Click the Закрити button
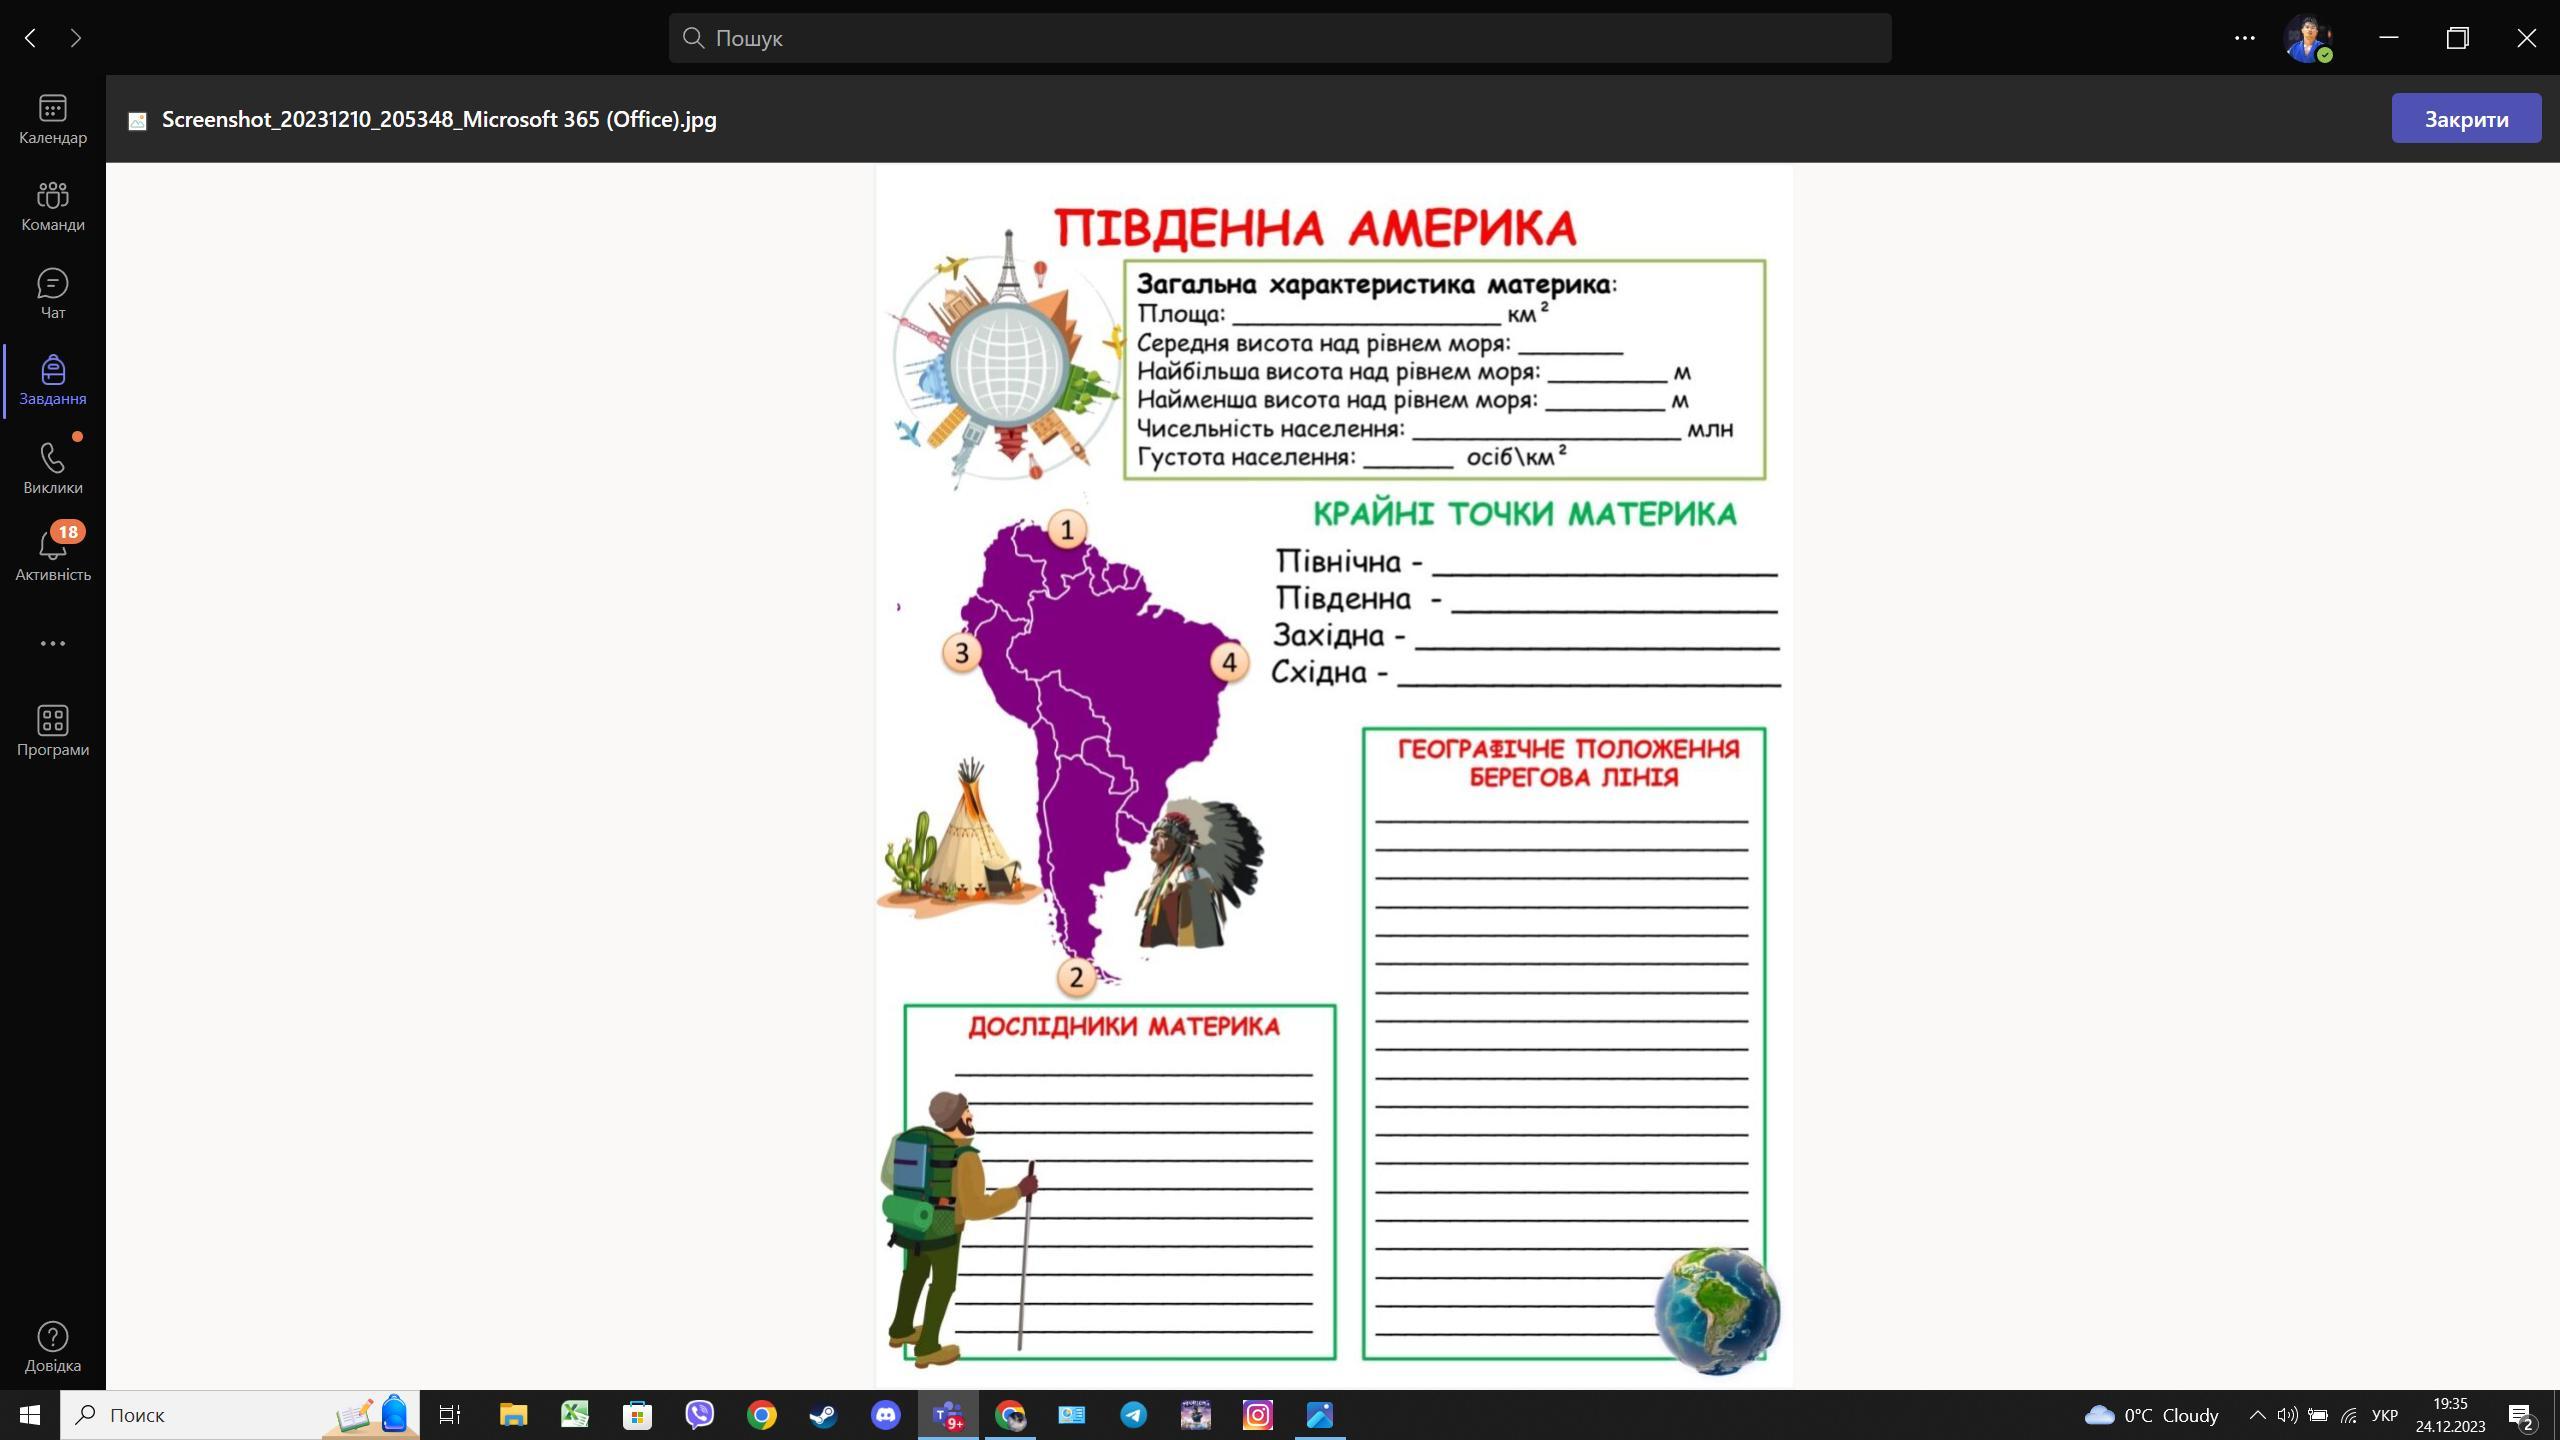 [x=2465, y=119]
